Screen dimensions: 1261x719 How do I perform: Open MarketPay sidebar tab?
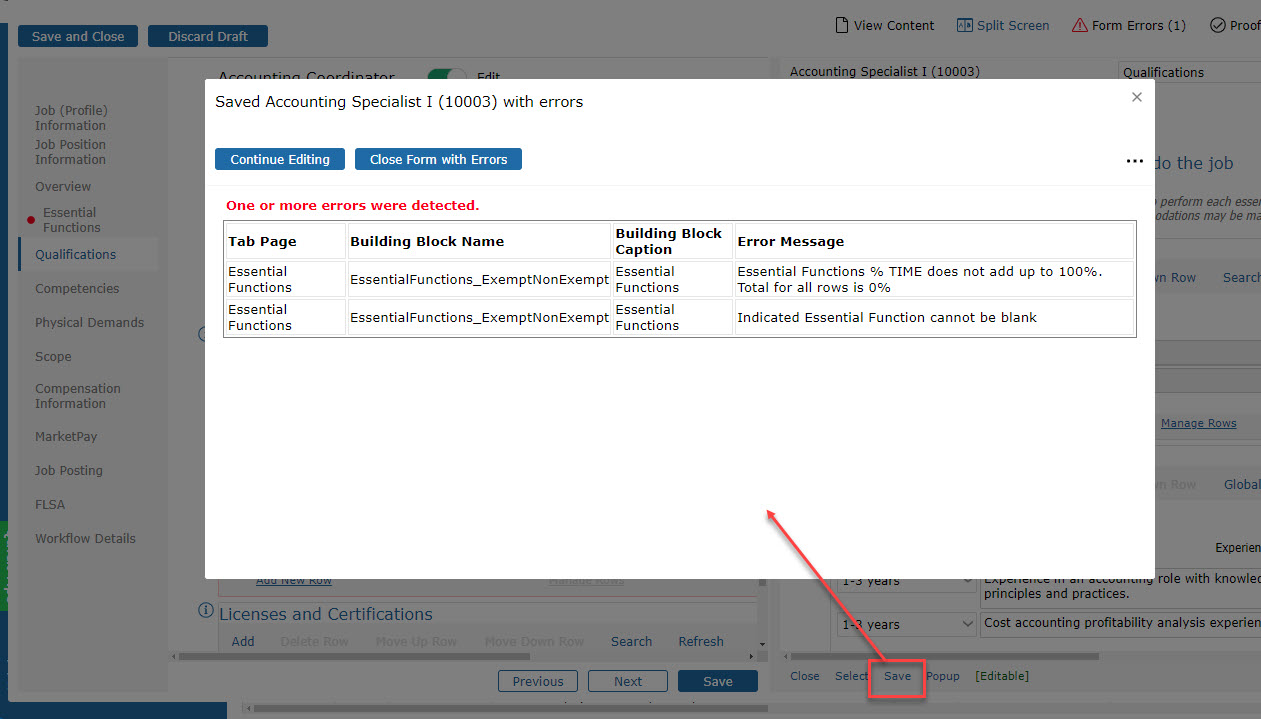pyautogui.click(x=66, y=436)
